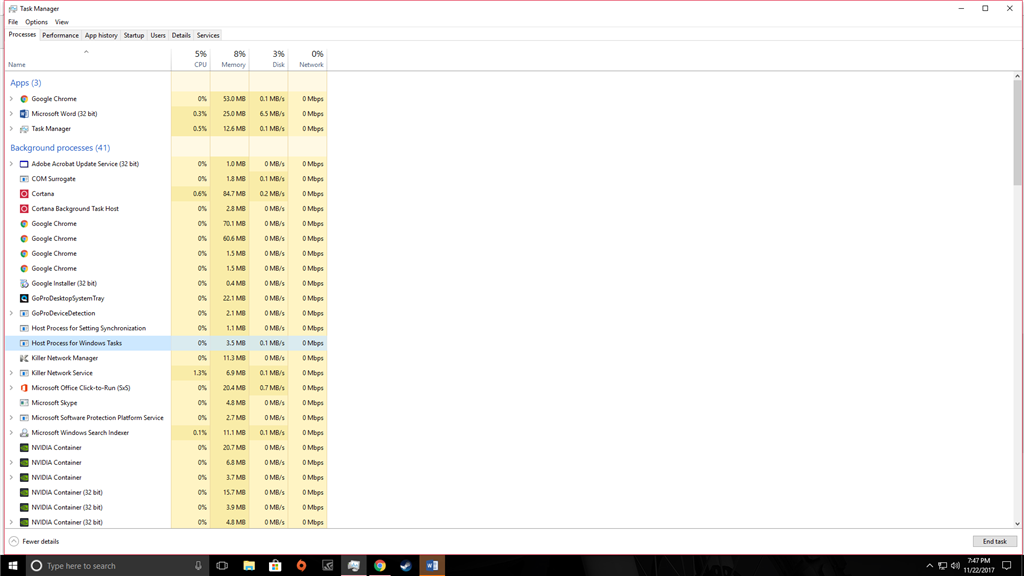The image size is (1024, 576).
Task: Open Microsoft Store from the taskbar
Action: click(275, 566)
